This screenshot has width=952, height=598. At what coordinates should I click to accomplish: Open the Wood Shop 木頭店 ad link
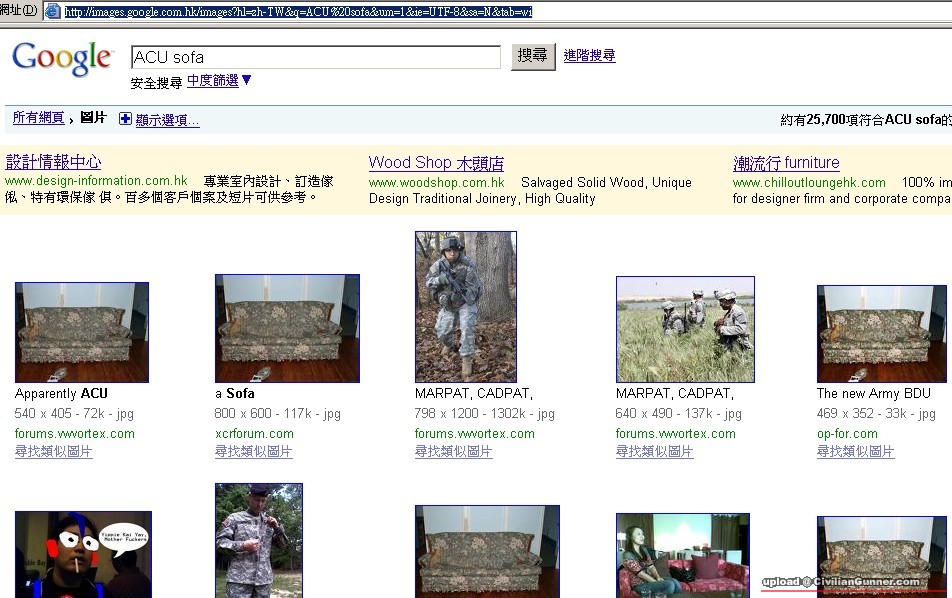436,163
